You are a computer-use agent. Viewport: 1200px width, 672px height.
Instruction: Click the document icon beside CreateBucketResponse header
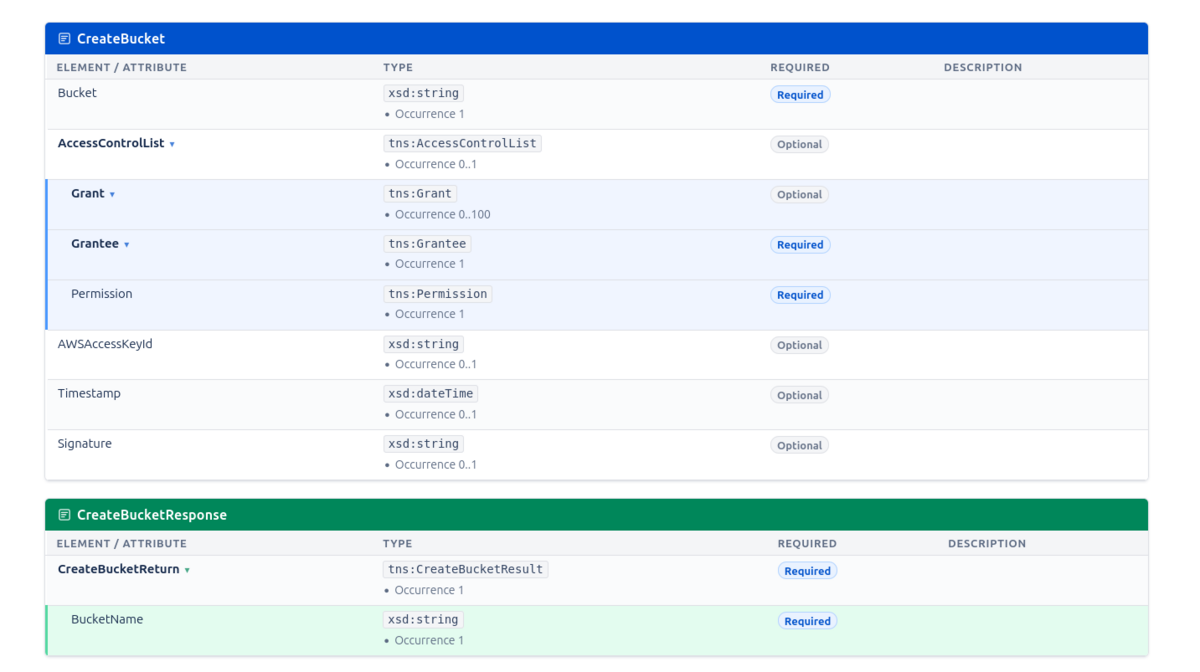pos(64,515)
